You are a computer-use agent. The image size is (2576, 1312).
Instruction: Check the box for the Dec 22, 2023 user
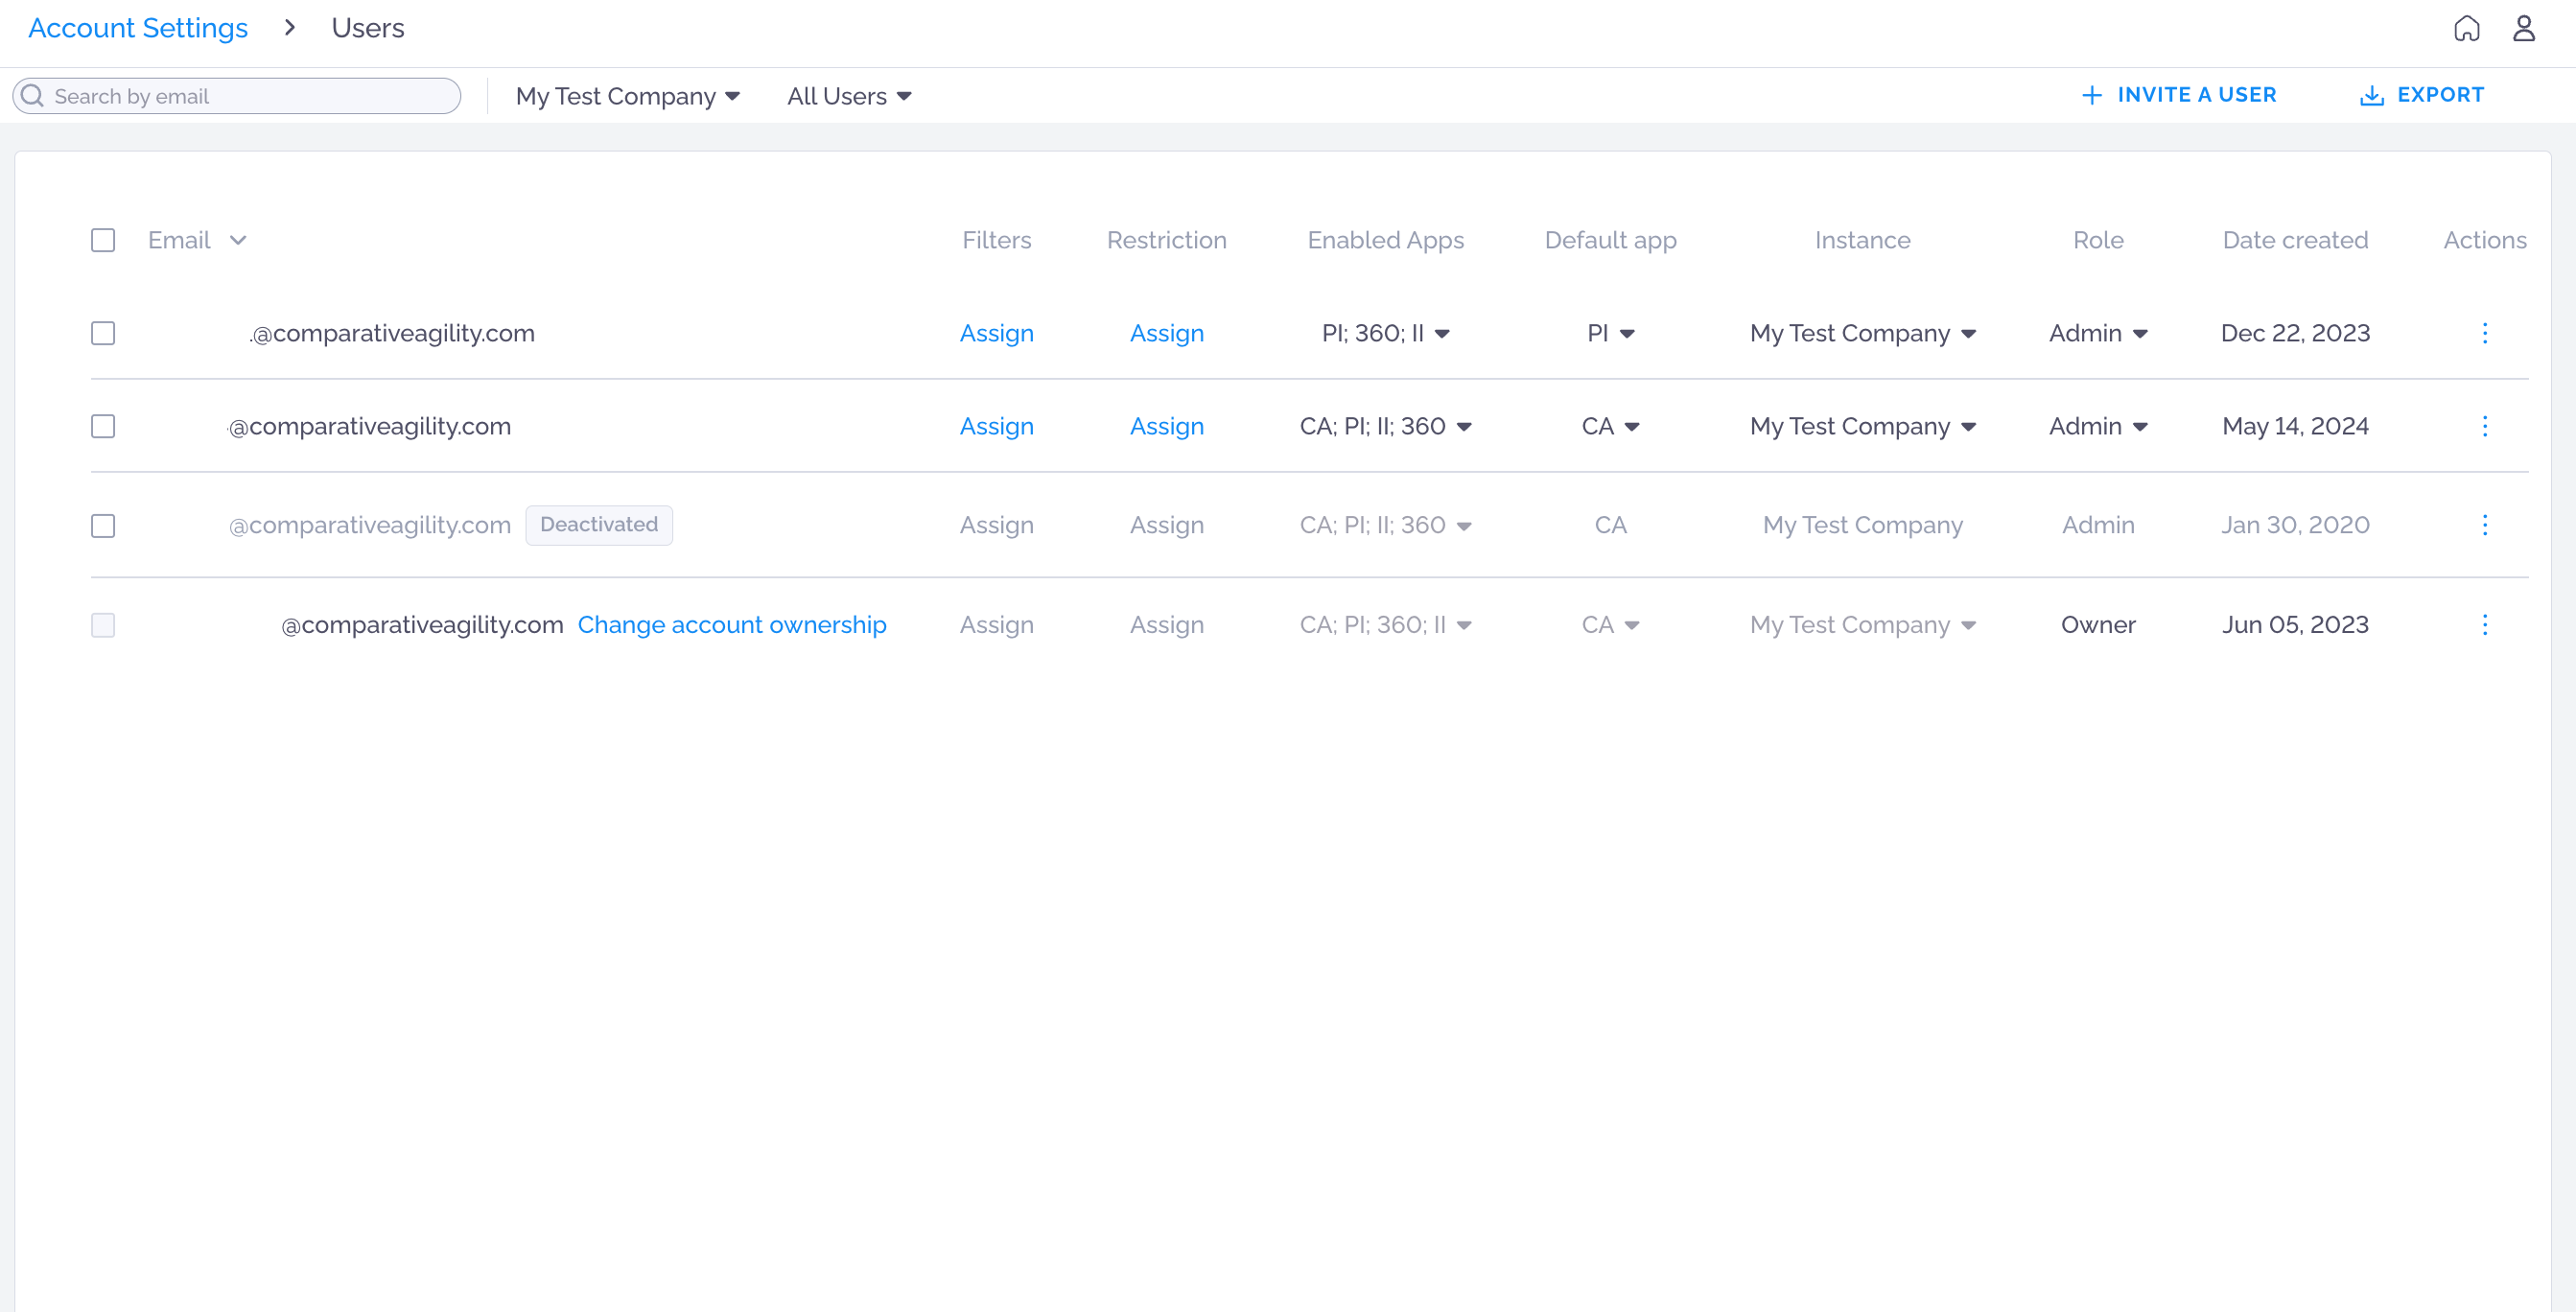[x=103, y=333]
